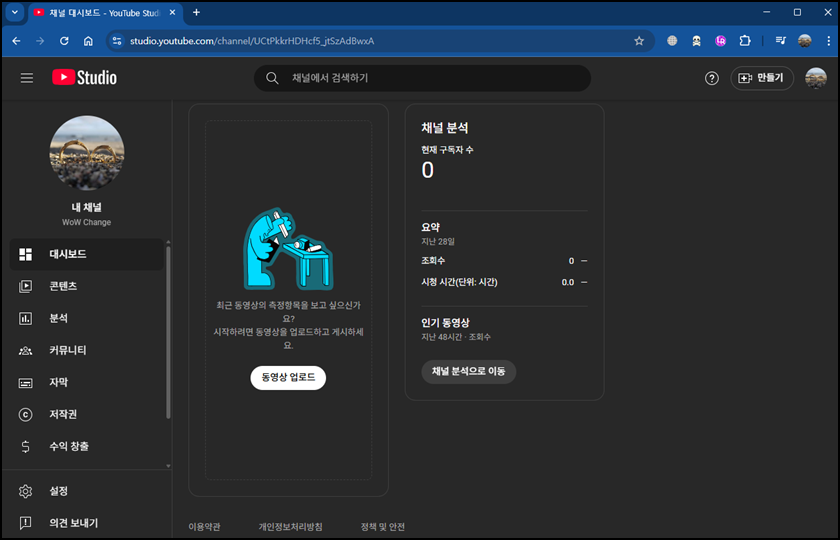Click the address bar URL

pyautogui.click(x=252, y=41)
